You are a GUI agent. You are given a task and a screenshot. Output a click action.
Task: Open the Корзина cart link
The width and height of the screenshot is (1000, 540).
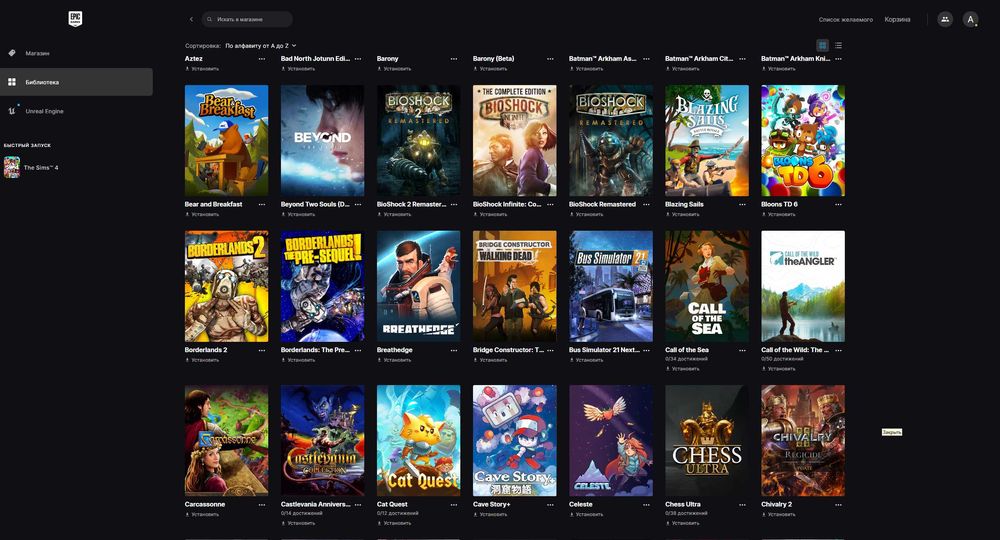coord(897,19)
